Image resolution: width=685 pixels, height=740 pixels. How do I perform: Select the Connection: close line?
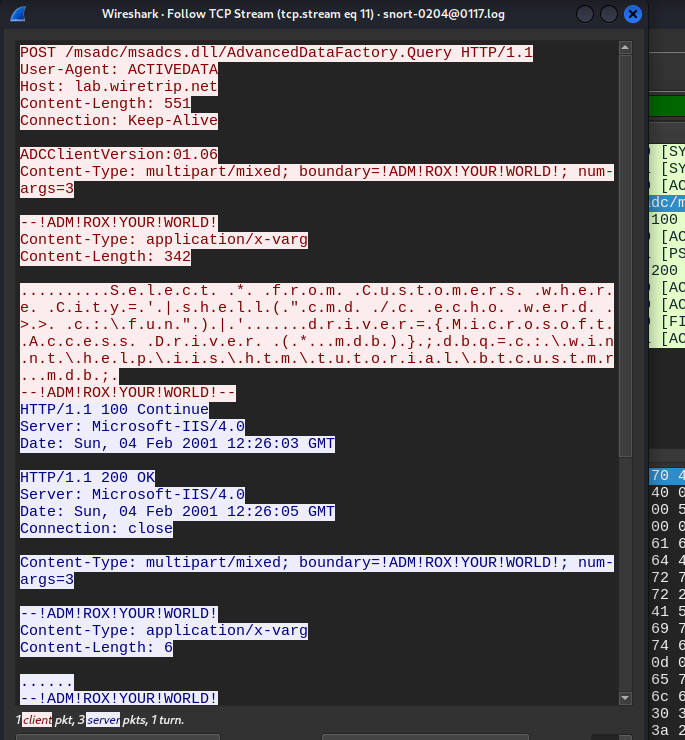[96, 528]
